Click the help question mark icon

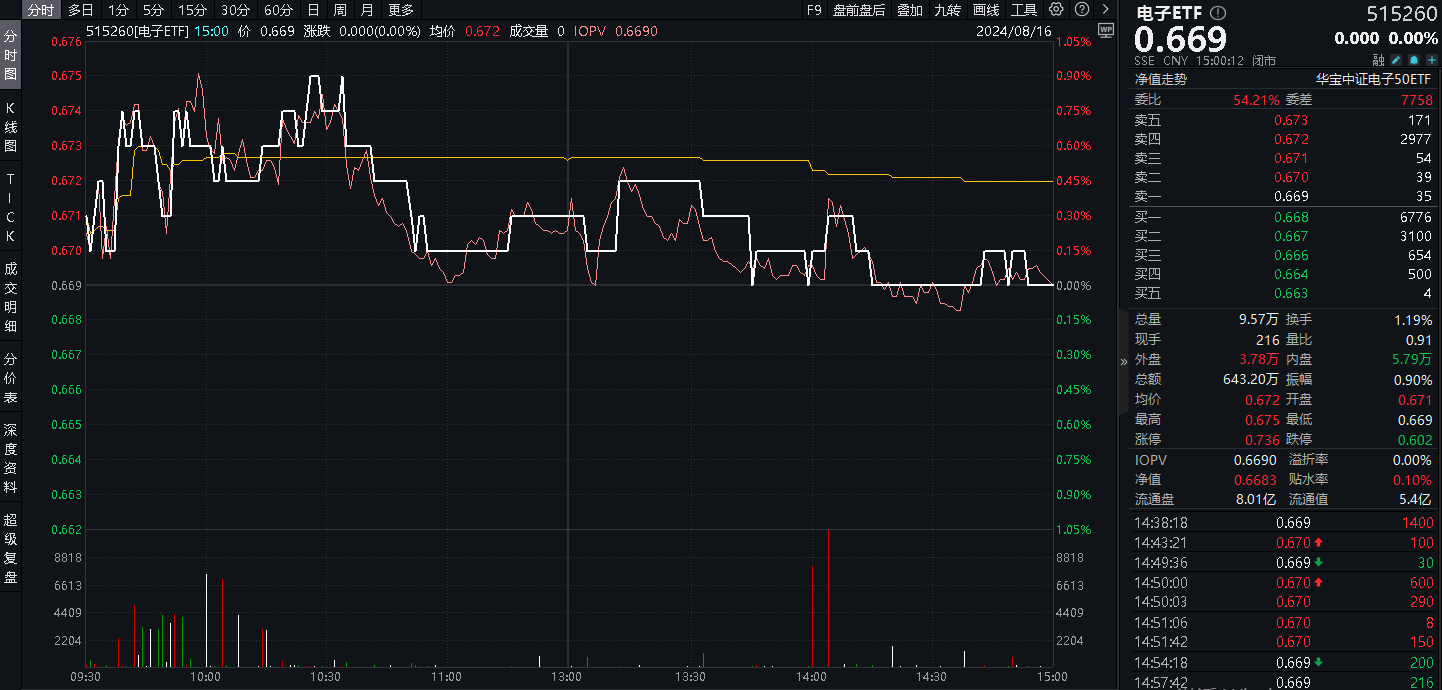1081,10
